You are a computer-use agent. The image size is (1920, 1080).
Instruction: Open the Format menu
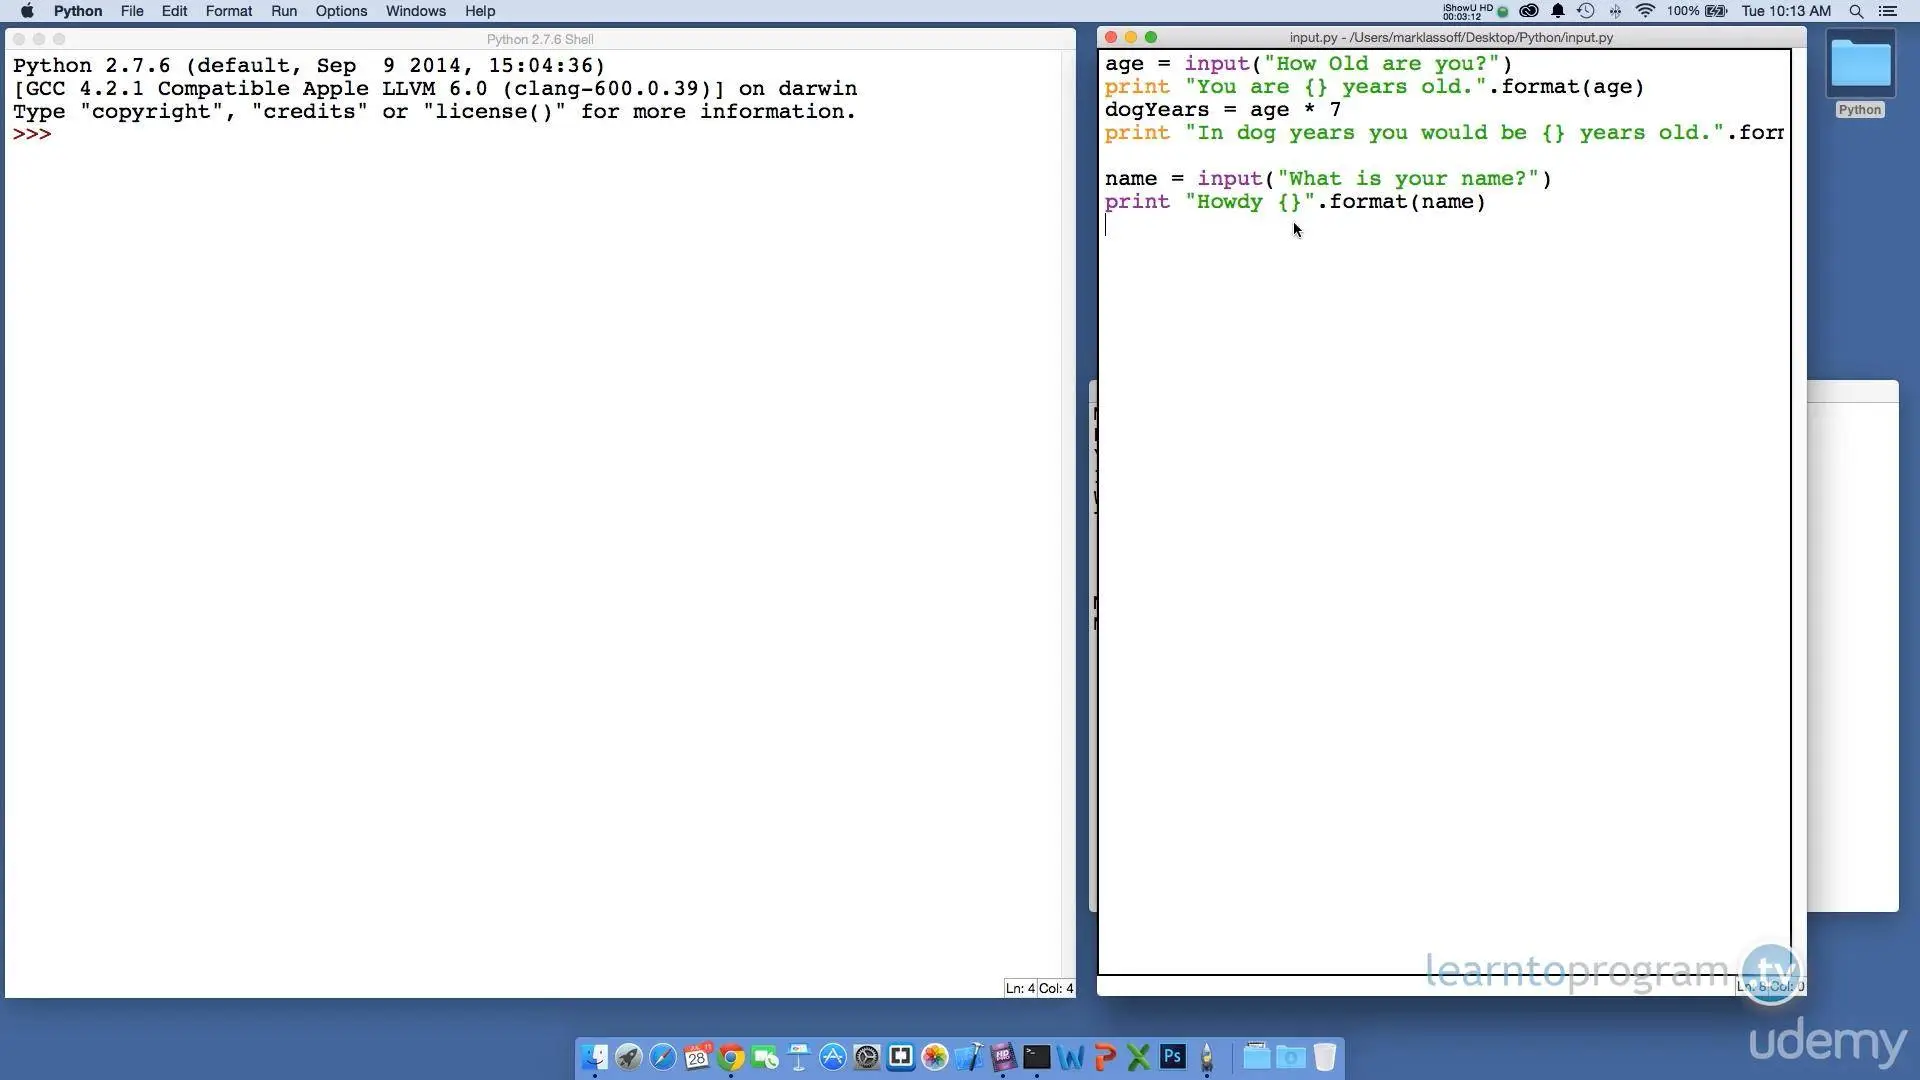pyautogui.click(x=229, y=11)
